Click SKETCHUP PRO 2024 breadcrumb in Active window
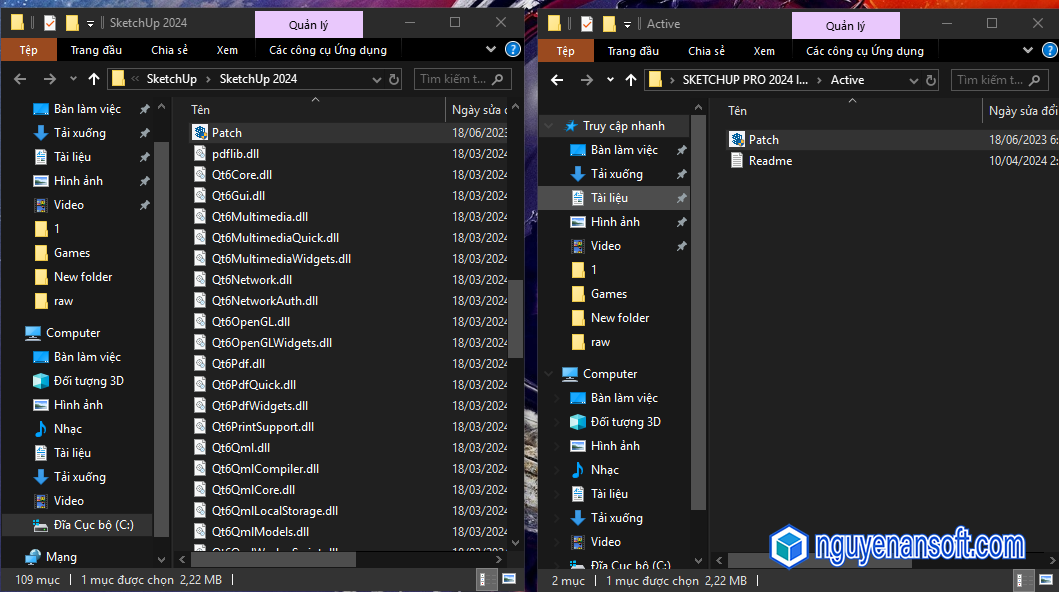Screen dimensions: 1059x592 (x=745, y=80)
